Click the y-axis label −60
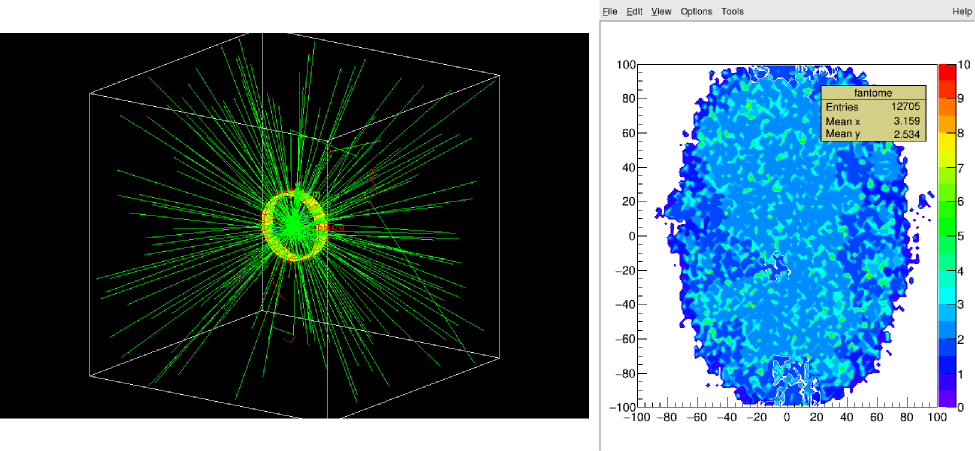This screenshot has width=975, height=451. 625,339
